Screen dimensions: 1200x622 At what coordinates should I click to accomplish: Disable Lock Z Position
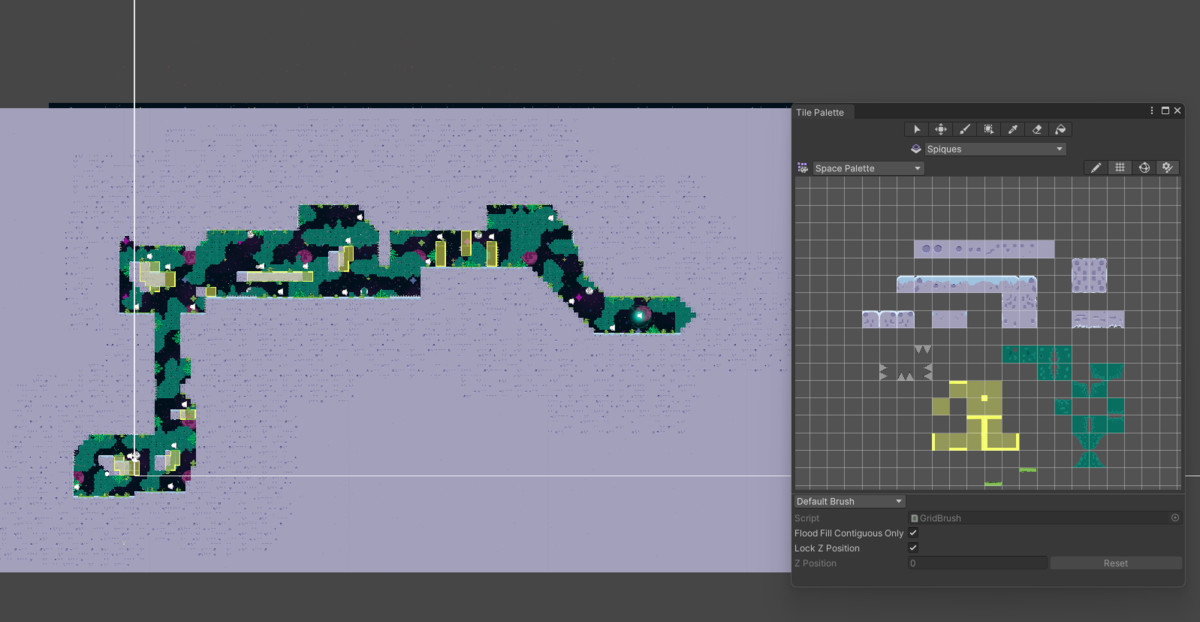pos(913,548)
